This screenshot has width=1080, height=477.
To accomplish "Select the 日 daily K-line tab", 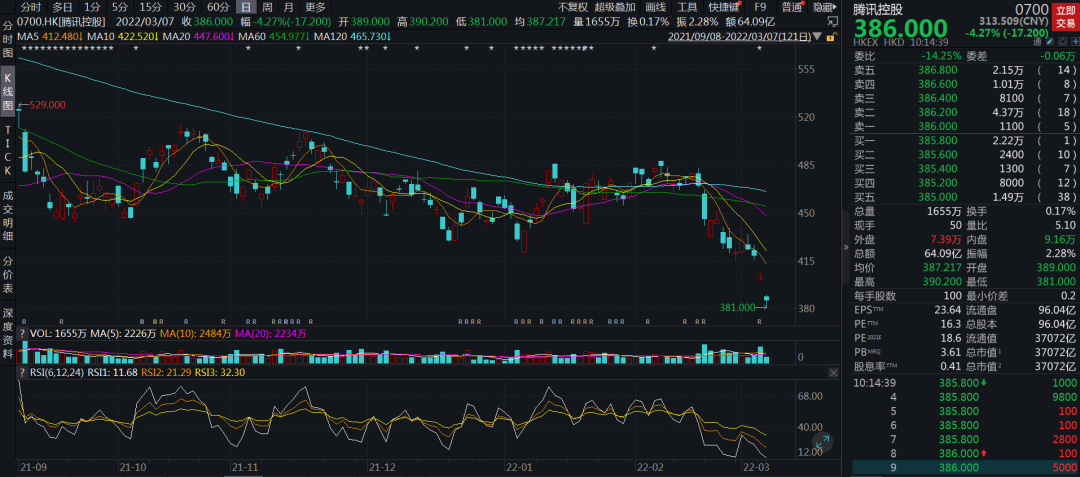I will click(245, 7).
